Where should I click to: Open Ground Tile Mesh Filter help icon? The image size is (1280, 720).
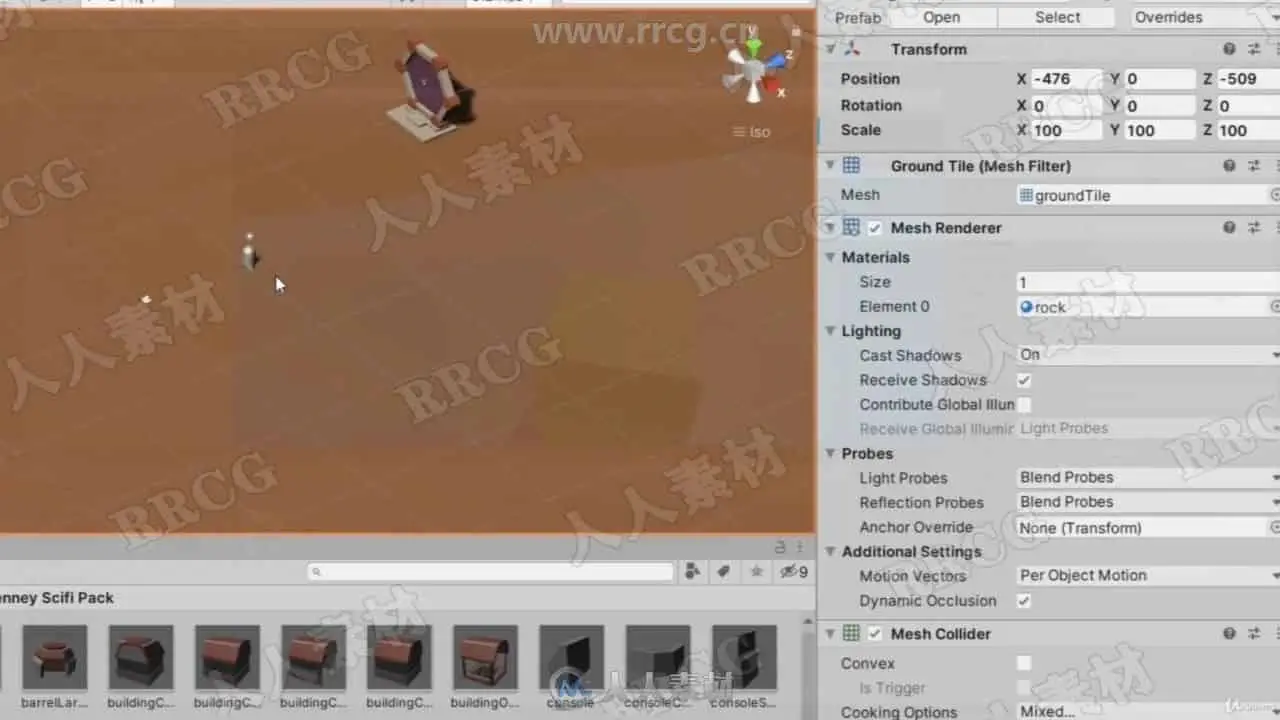1229,166
